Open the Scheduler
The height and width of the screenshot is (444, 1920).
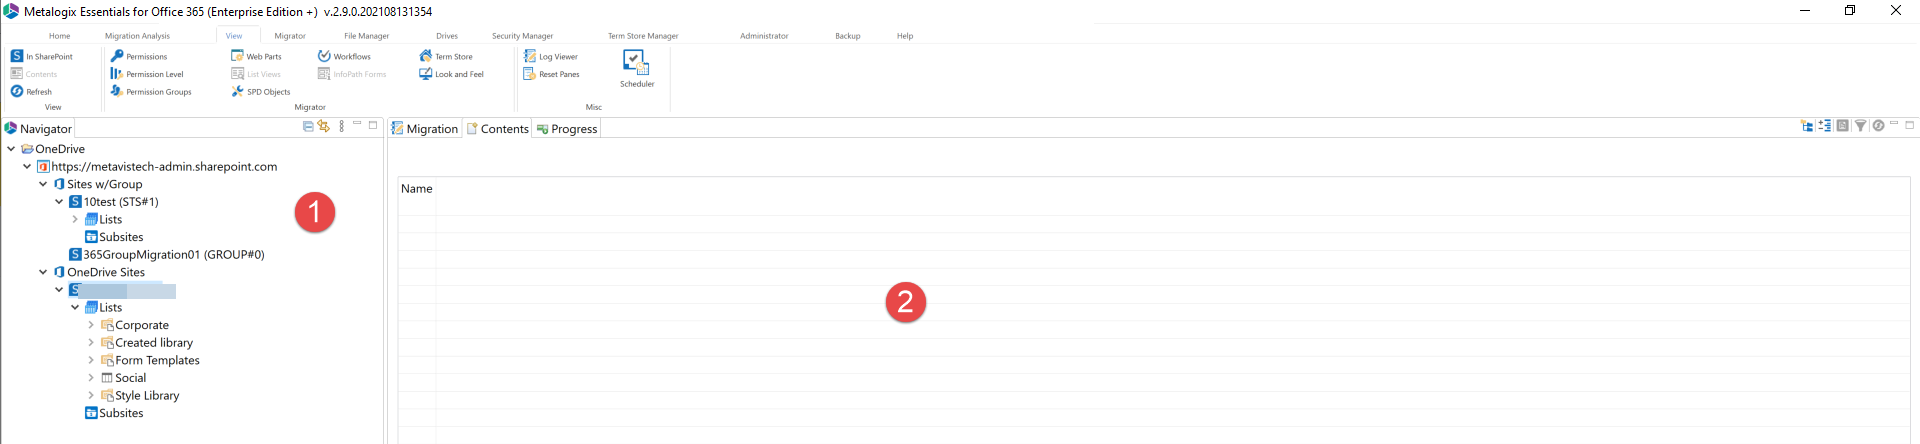coord(637,69)
